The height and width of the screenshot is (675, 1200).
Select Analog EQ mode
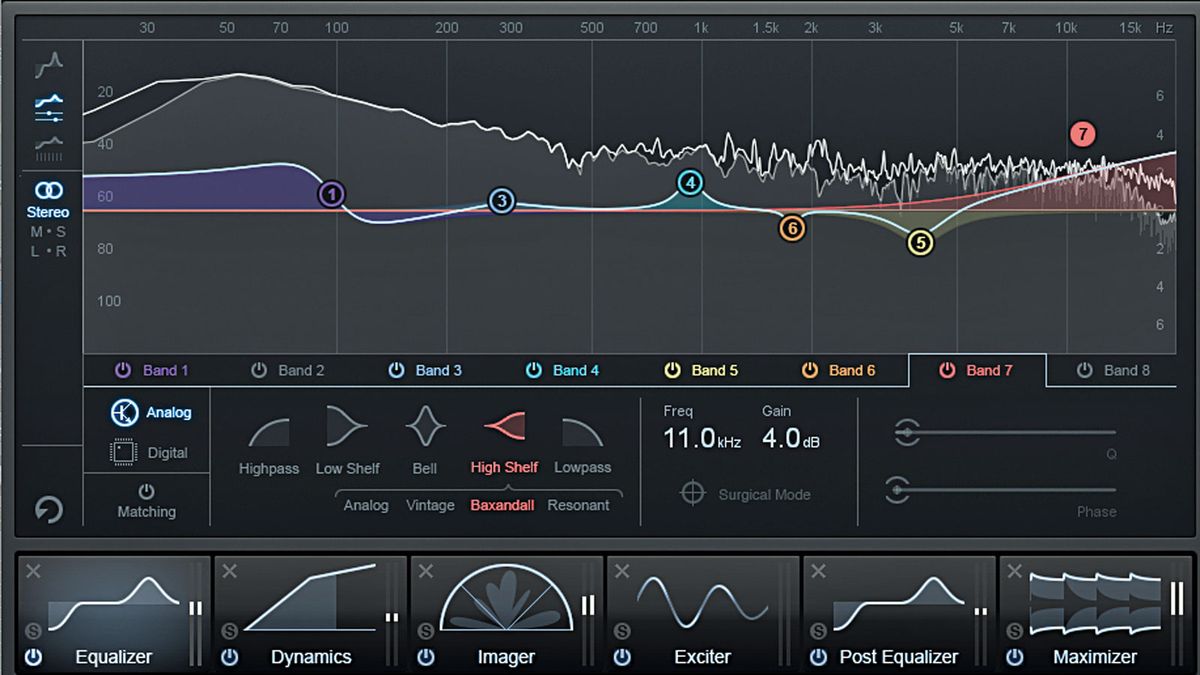tap(151, 412)
